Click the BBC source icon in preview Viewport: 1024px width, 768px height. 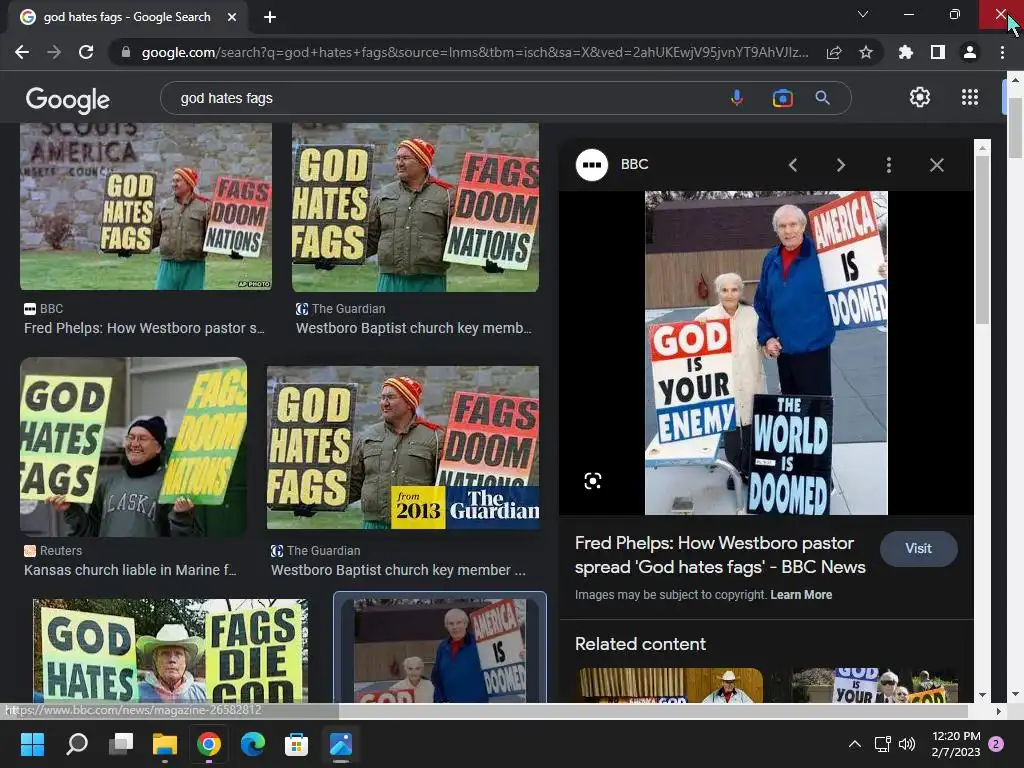point(592,165)
